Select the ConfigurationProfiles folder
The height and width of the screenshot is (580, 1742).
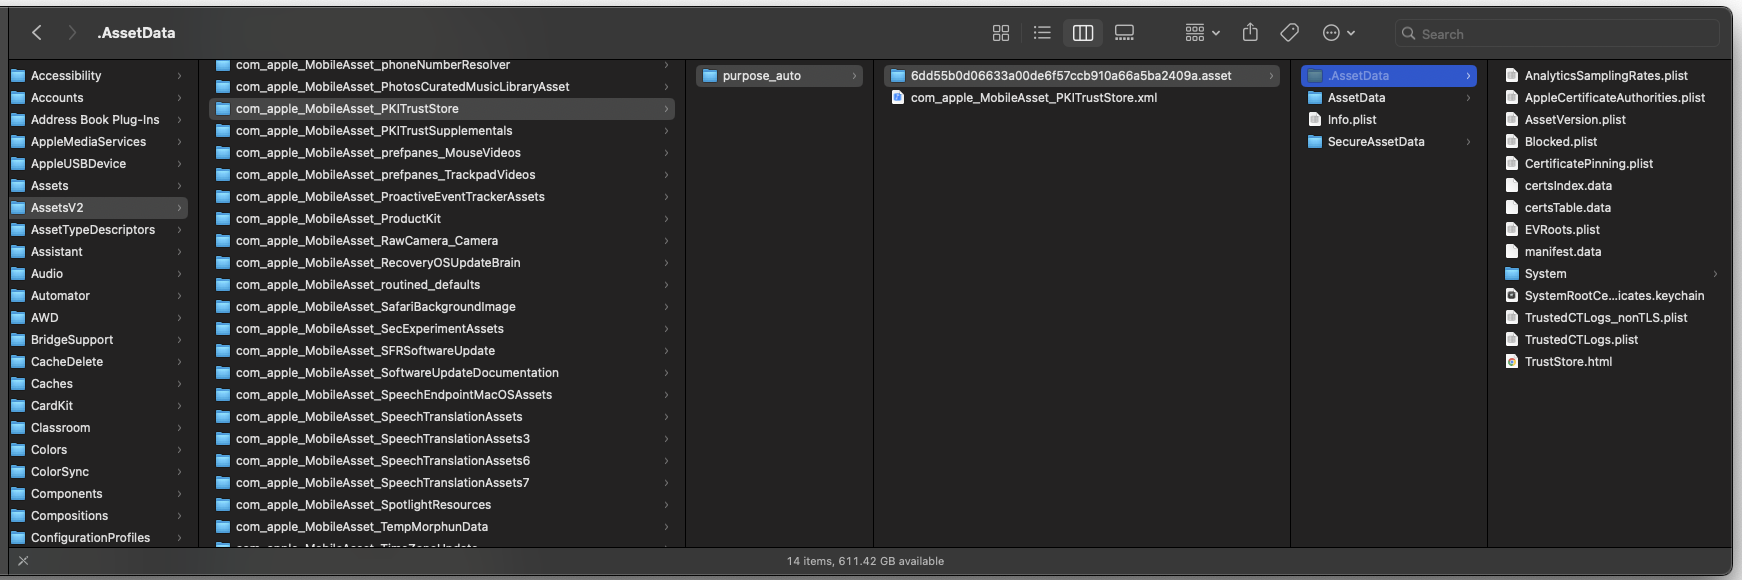pos(98,538)
